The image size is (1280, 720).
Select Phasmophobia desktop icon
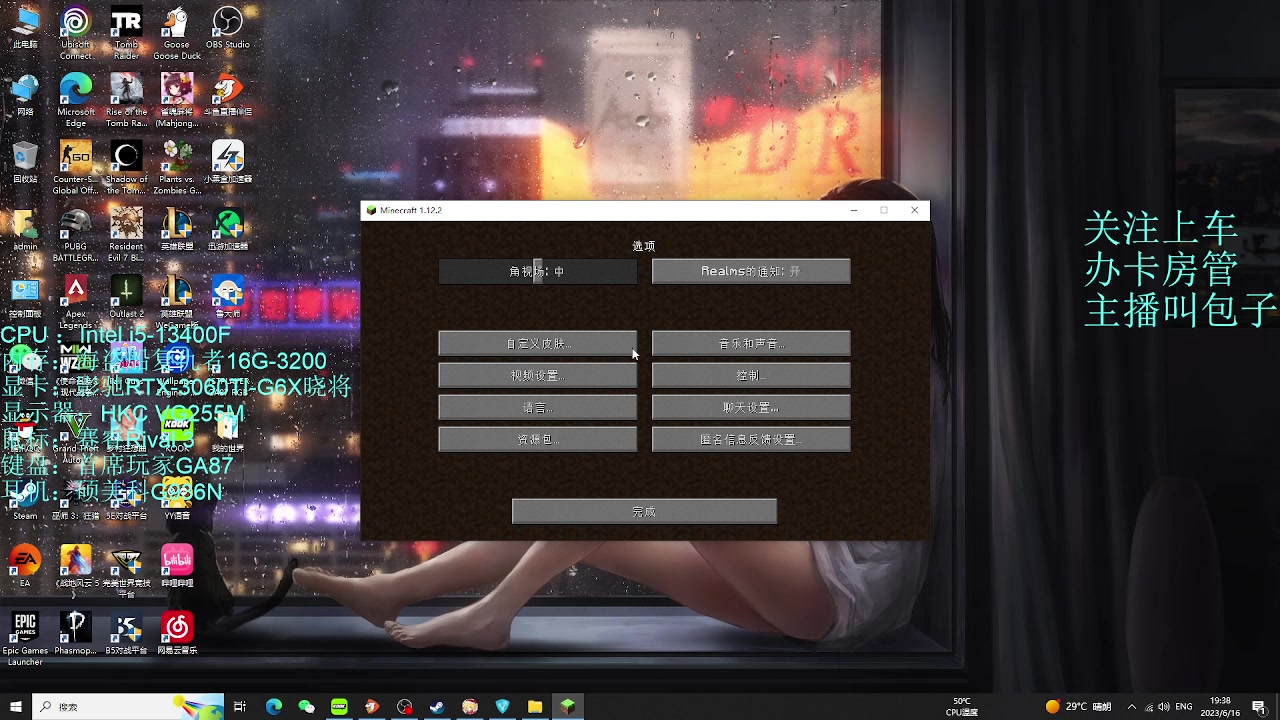point(76,633)
